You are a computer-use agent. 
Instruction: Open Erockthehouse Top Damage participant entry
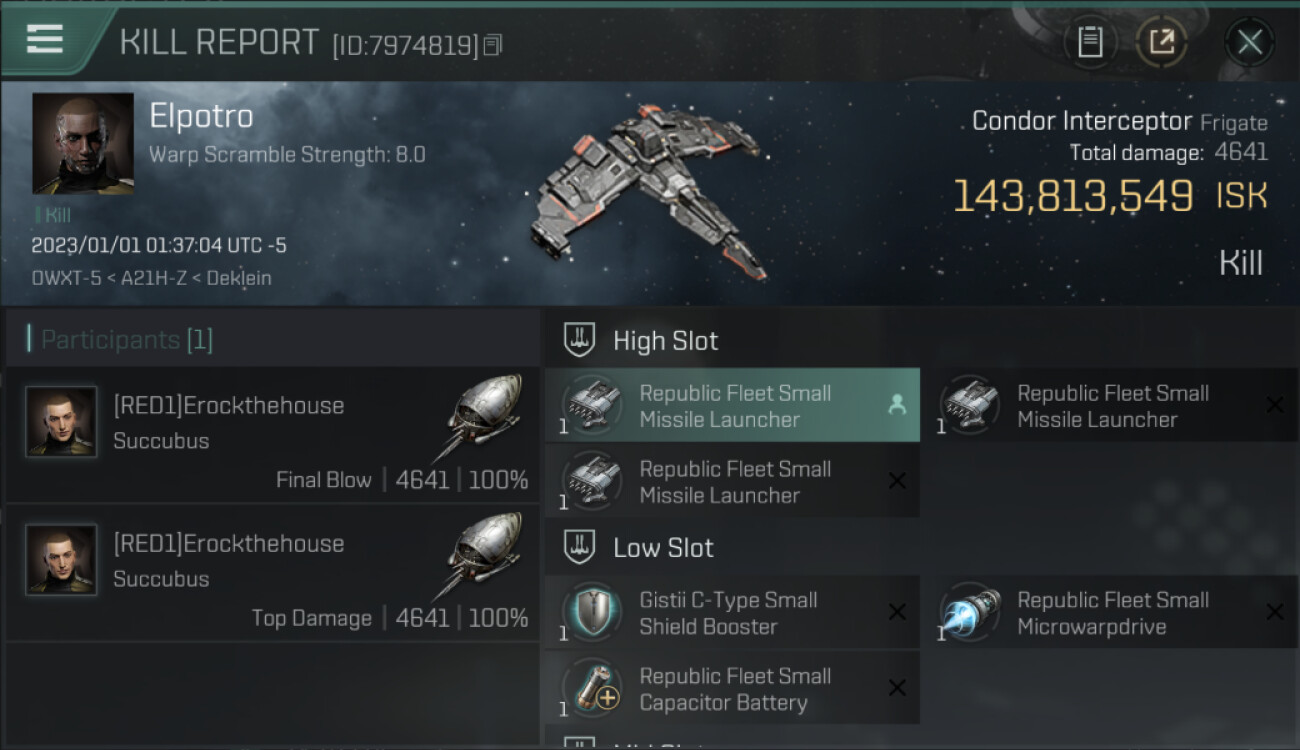(x=272, y=573)
